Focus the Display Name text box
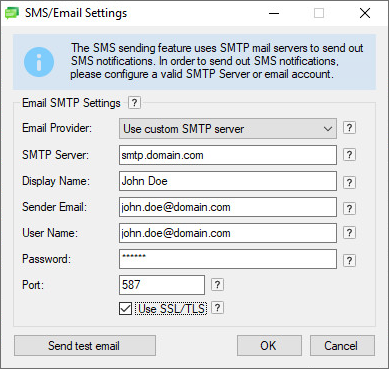 pyautogui.click(x=228, y=181)
